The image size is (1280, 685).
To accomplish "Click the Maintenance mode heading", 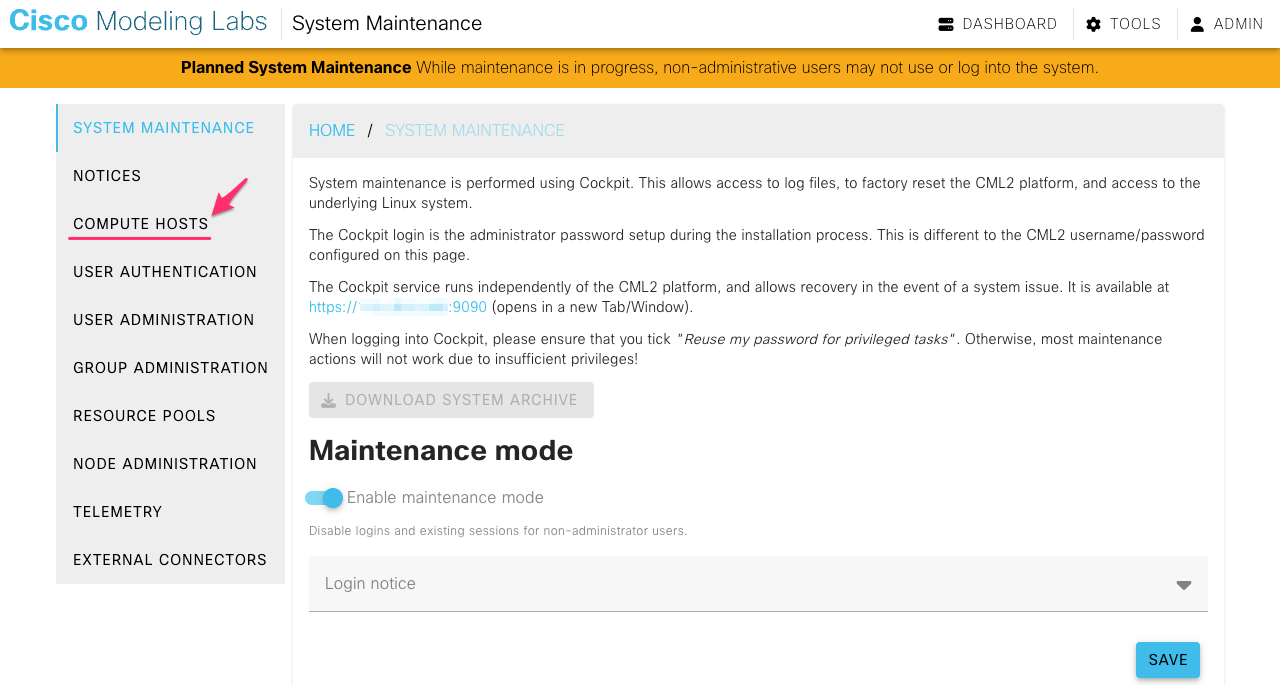I will click(x=441, y=451).
